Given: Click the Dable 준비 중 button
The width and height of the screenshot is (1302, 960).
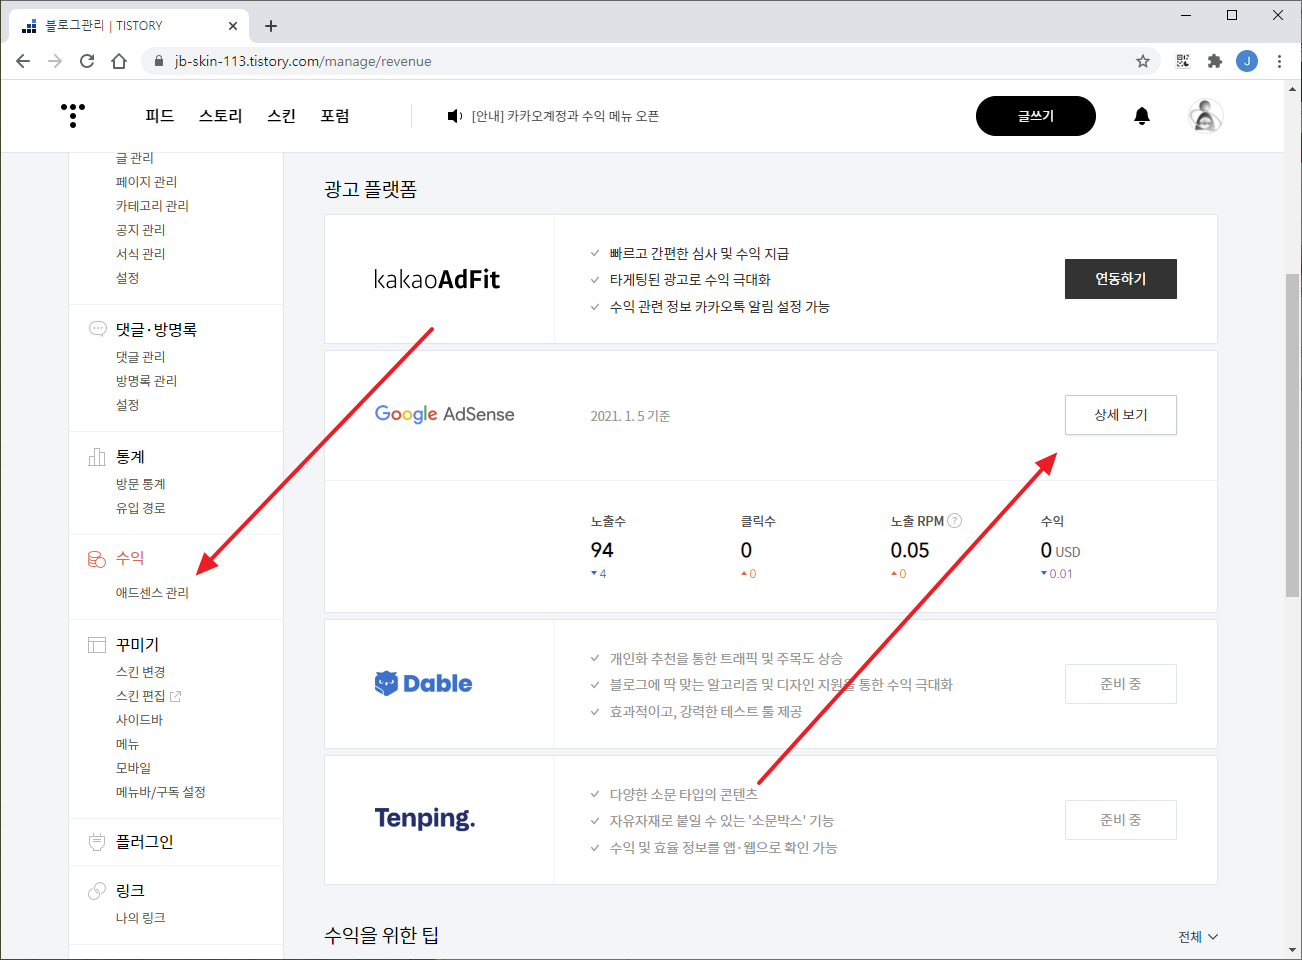Looking at the screenshot, I should click(x=1121, y=684).
